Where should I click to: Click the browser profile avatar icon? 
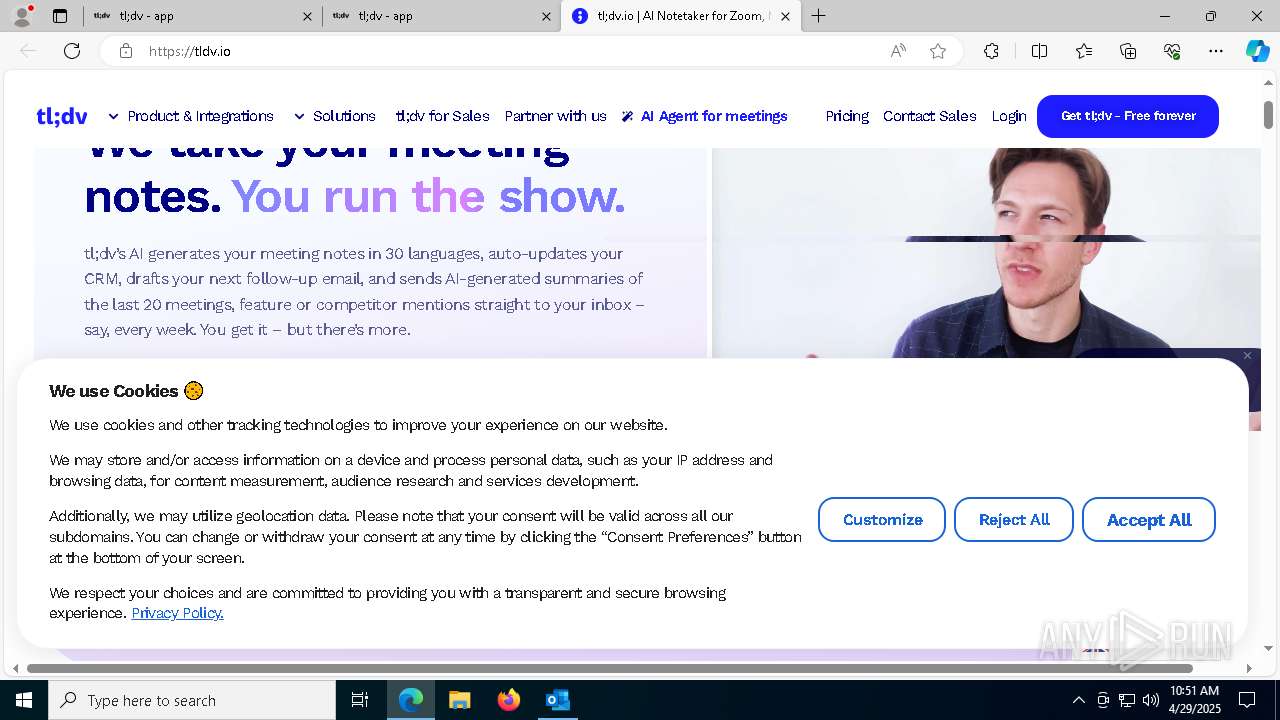pos(22,16)
